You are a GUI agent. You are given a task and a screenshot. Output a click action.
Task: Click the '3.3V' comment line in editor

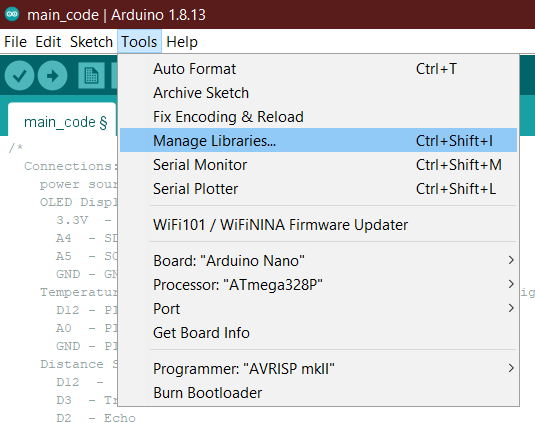tap(84, 220)
